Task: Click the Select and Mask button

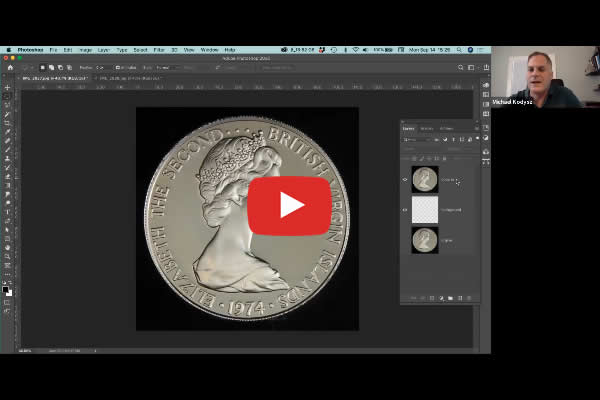Action: [x=277, y=67]
